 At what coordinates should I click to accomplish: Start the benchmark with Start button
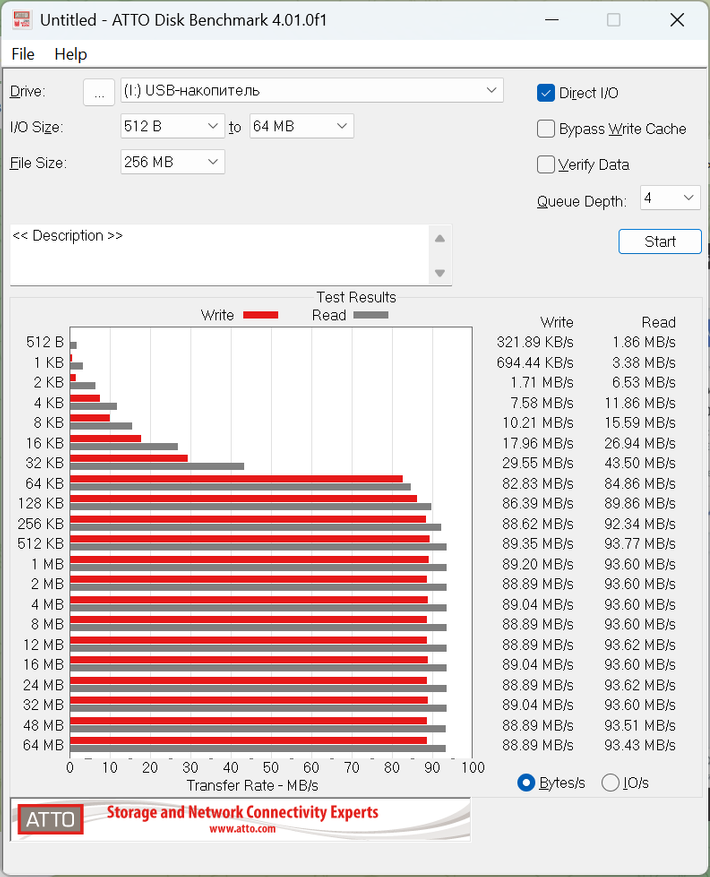(x=660, y=242)
